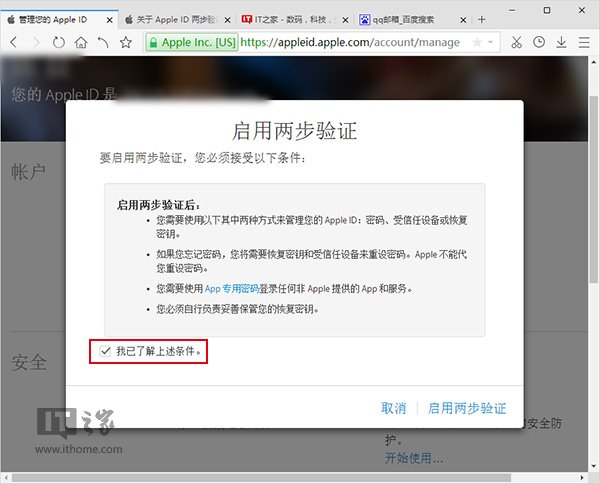The height and width of the screenshot is (484, 600).
Task: Bookmark page with the star icon
Action: 126,42
